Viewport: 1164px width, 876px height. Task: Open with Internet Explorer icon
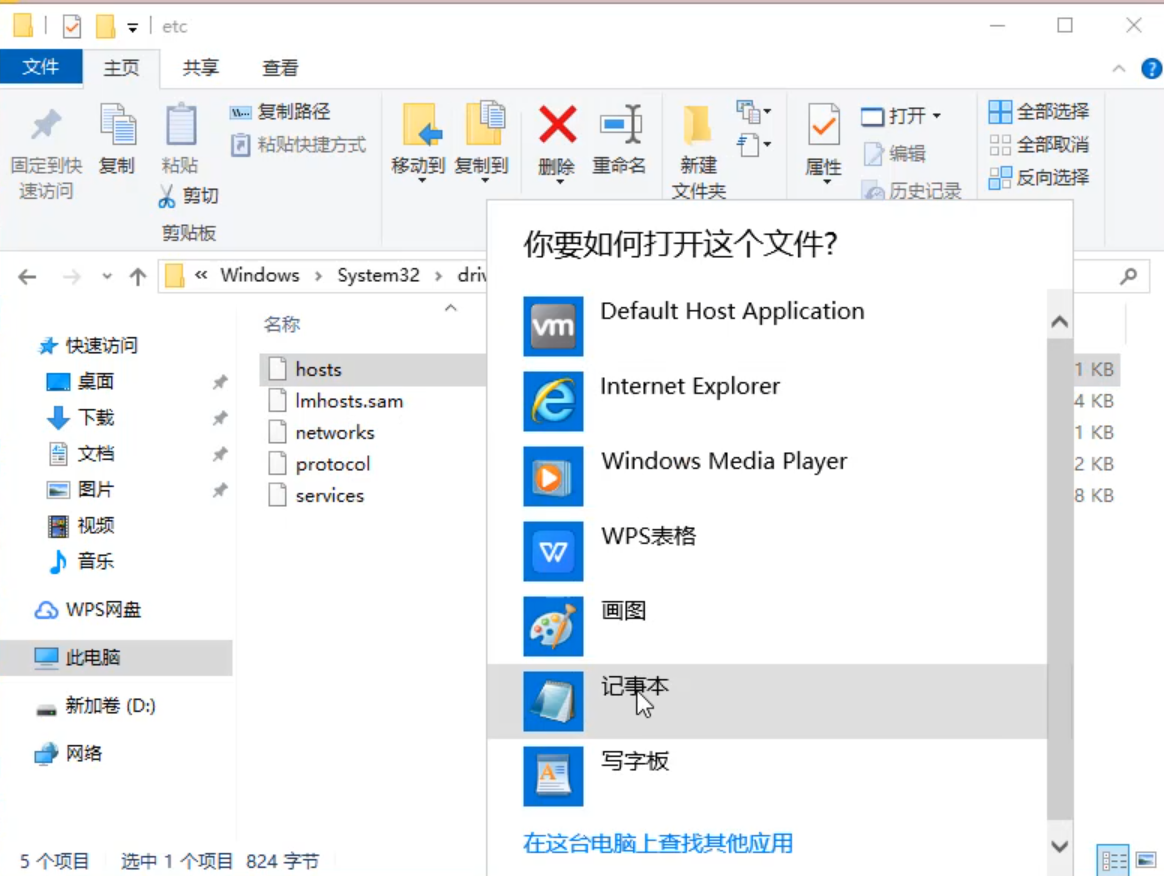553,401
